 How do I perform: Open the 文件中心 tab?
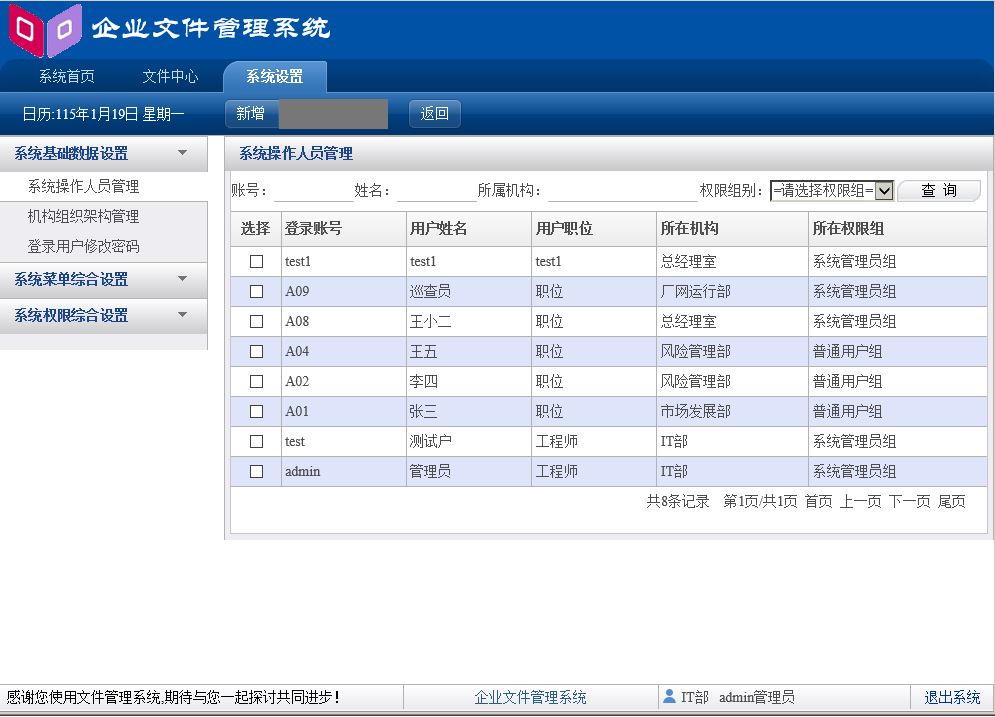pyautogui.click(x=170, y=77)
